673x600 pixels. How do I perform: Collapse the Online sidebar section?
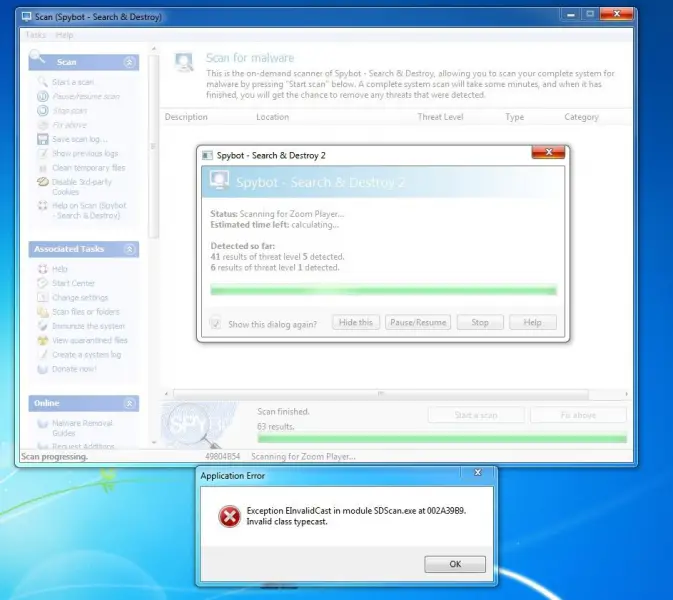[x=129, y=403]
